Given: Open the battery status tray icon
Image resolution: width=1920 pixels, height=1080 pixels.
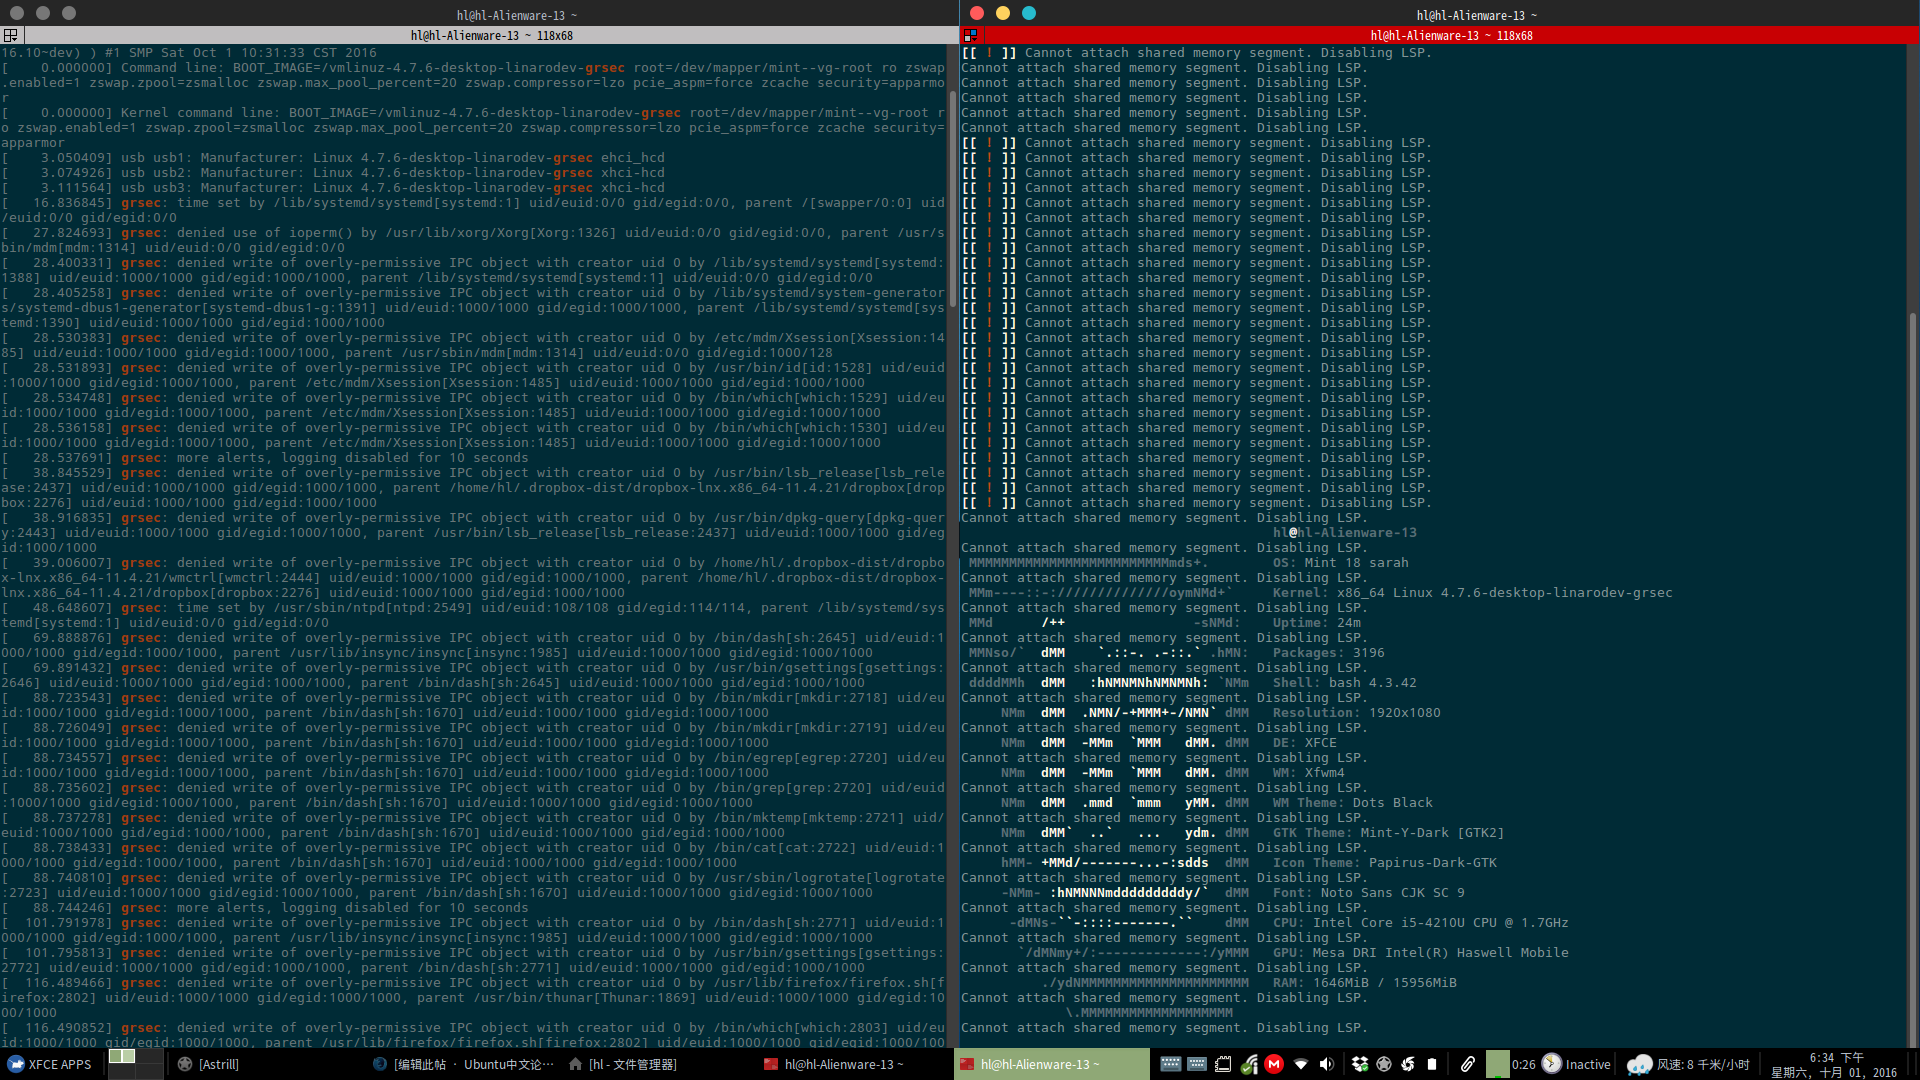Looking at the screenshot, I should [1432, 1064].
